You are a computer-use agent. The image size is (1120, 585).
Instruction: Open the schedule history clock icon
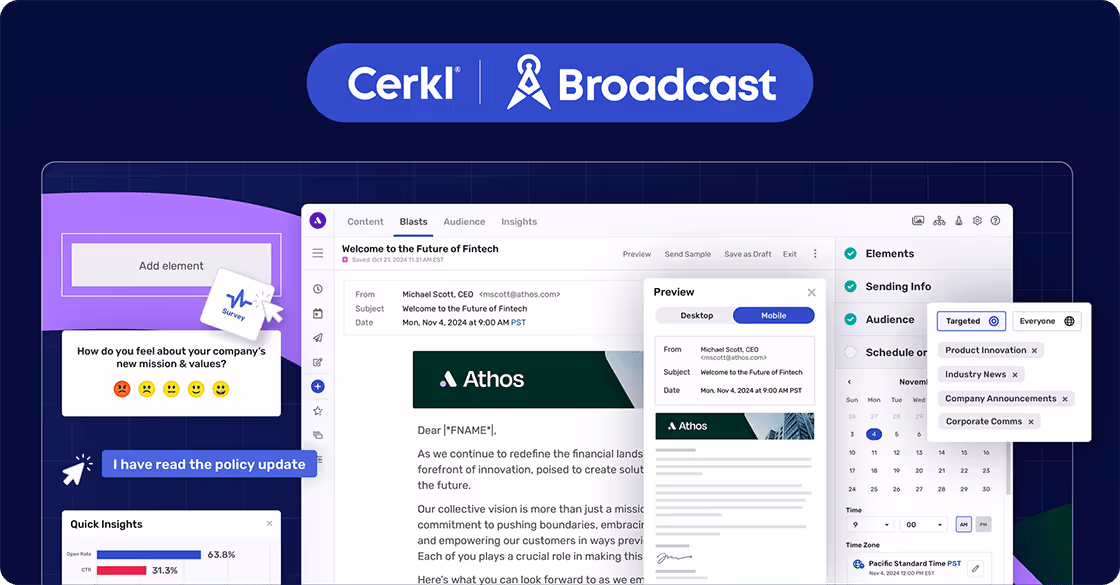click(x=317, y=288)
